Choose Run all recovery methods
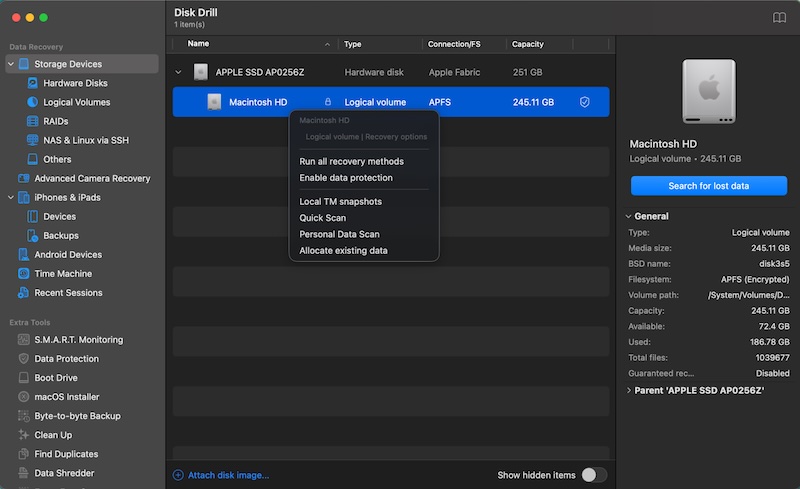This screenshot has width=800, height=489. [352, 161]
